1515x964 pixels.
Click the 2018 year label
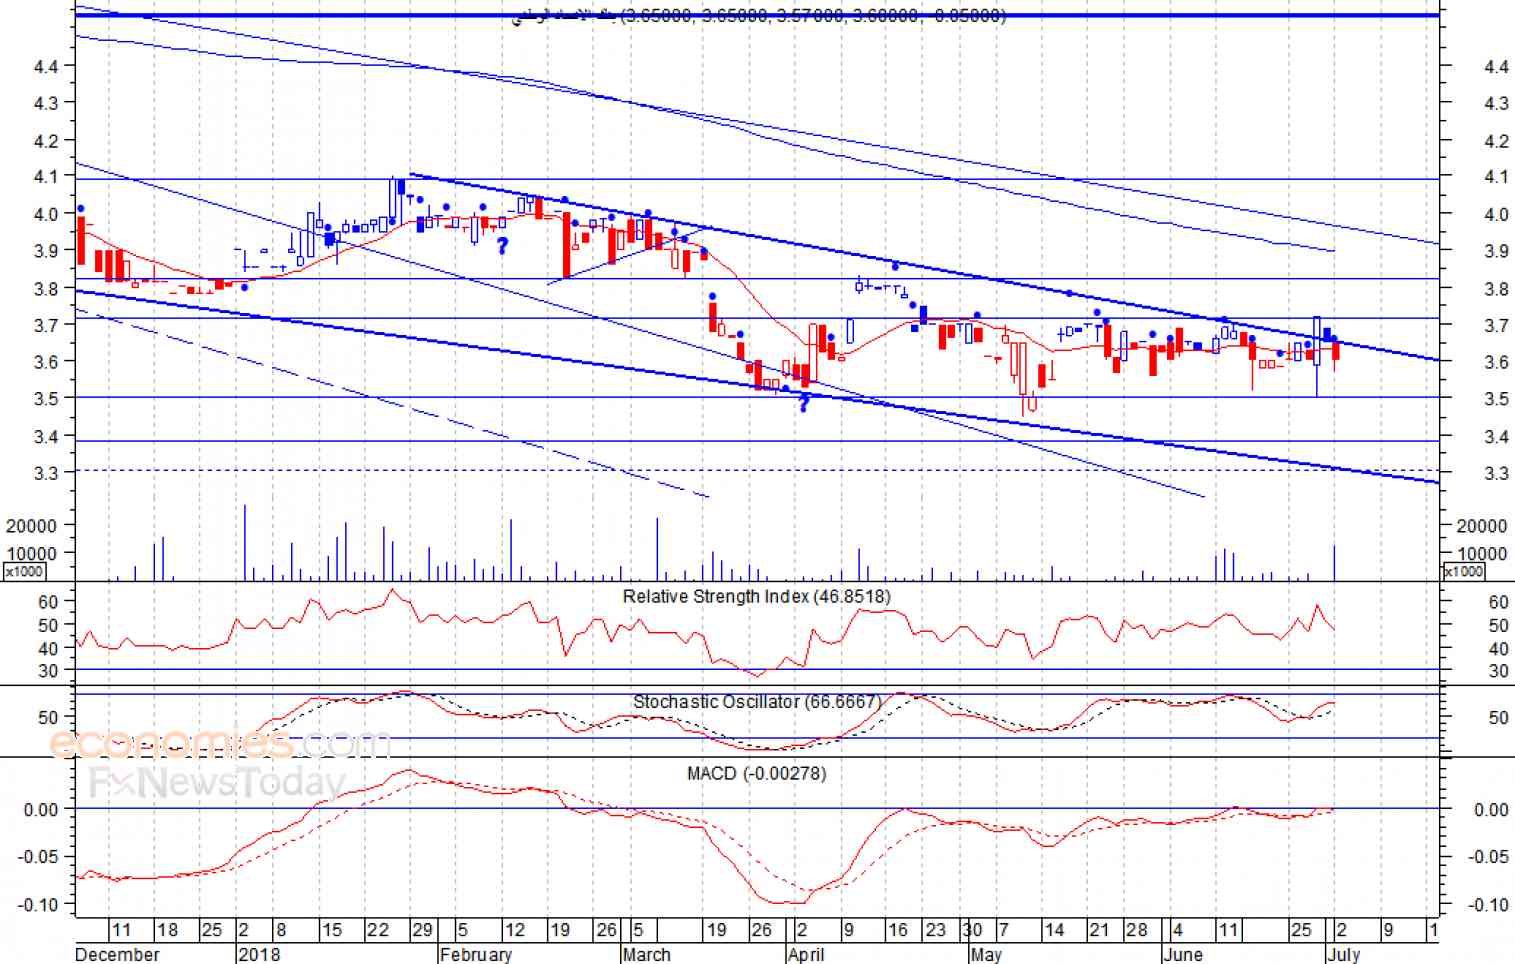[259, 954]
